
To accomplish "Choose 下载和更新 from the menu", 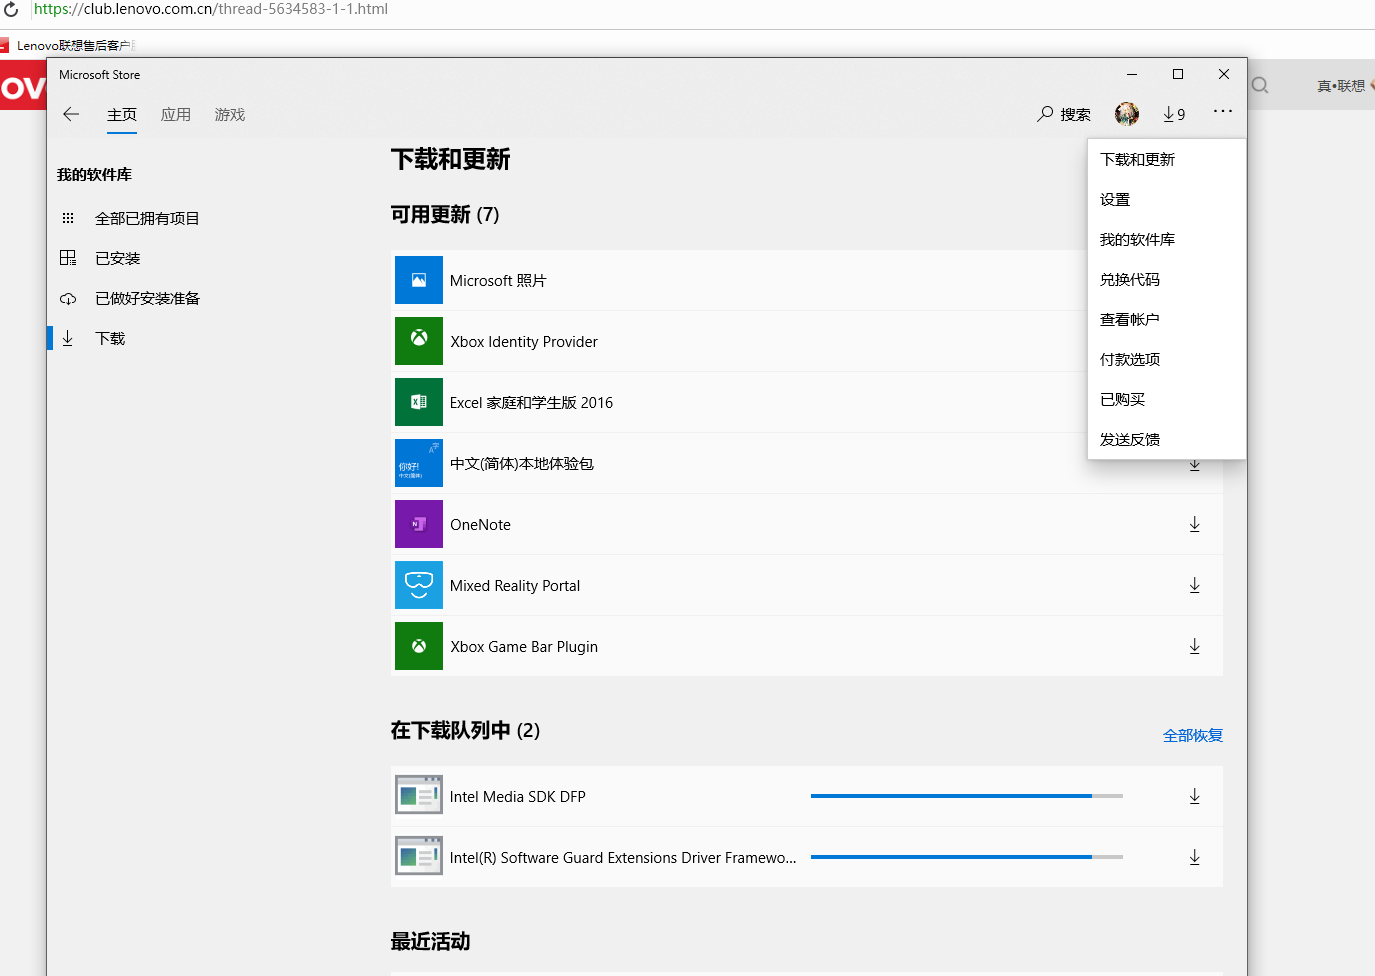I will [1167, 159].
